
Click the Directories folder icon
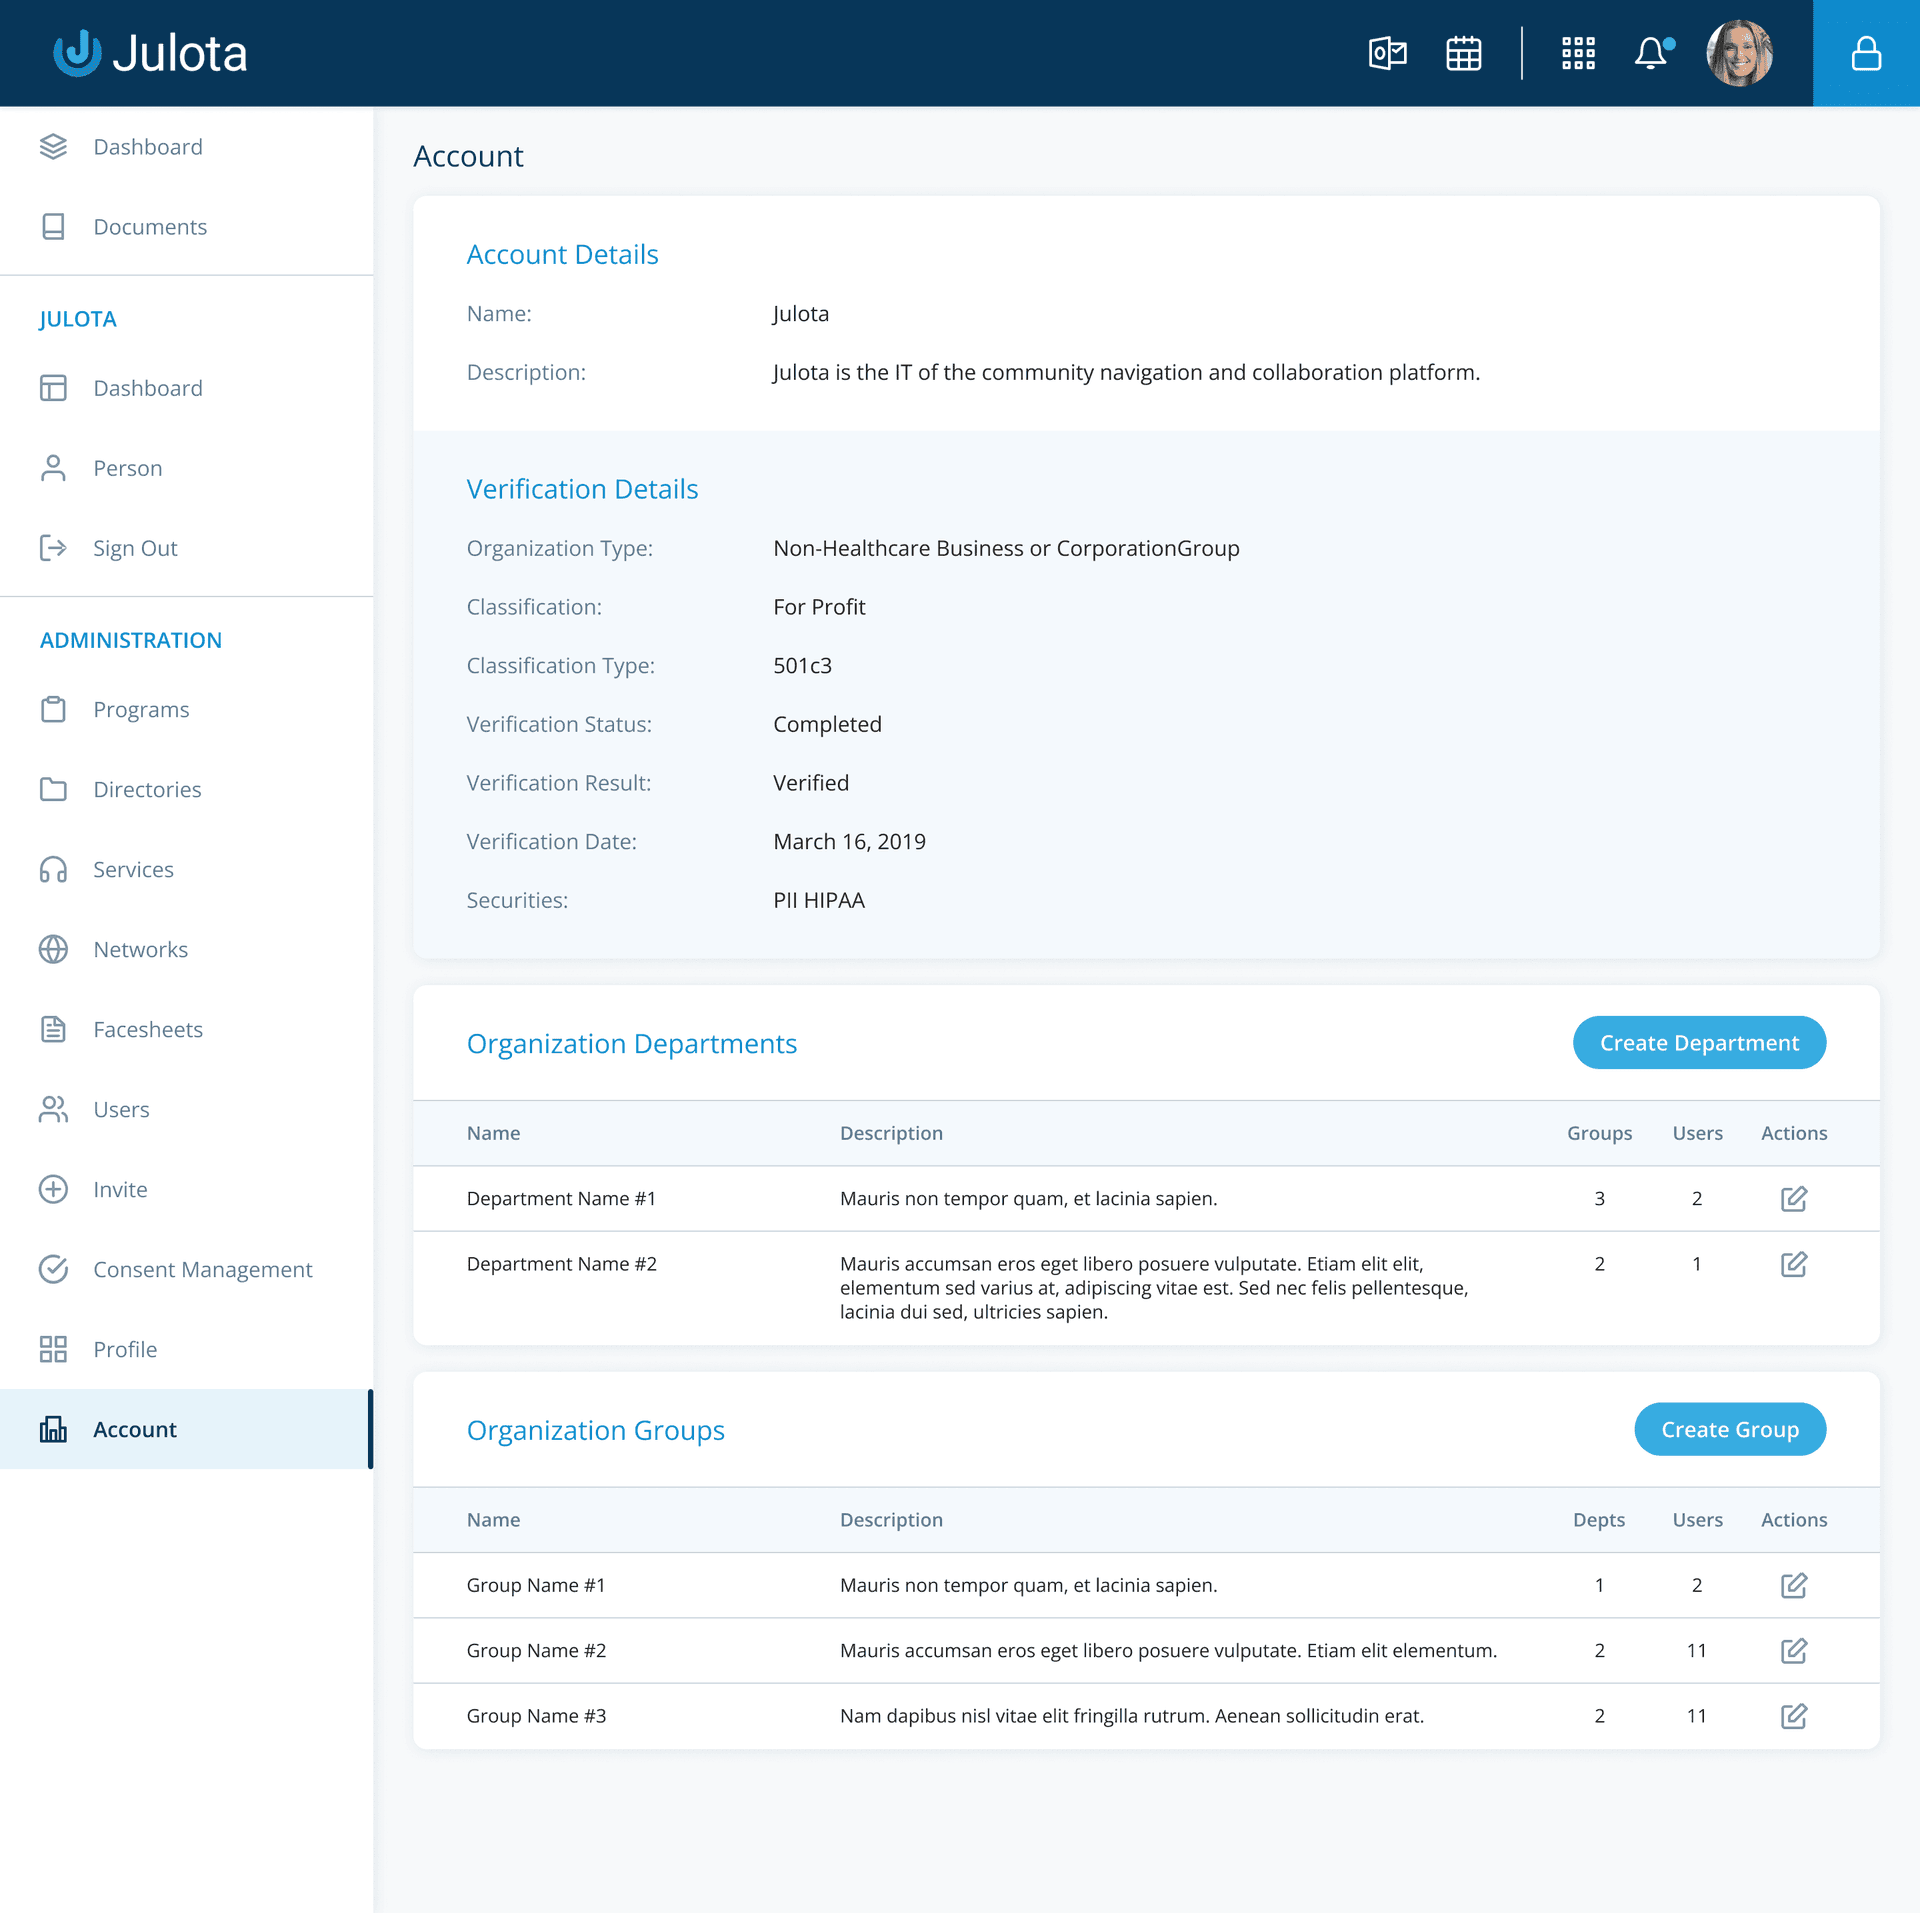pos(53,789)
